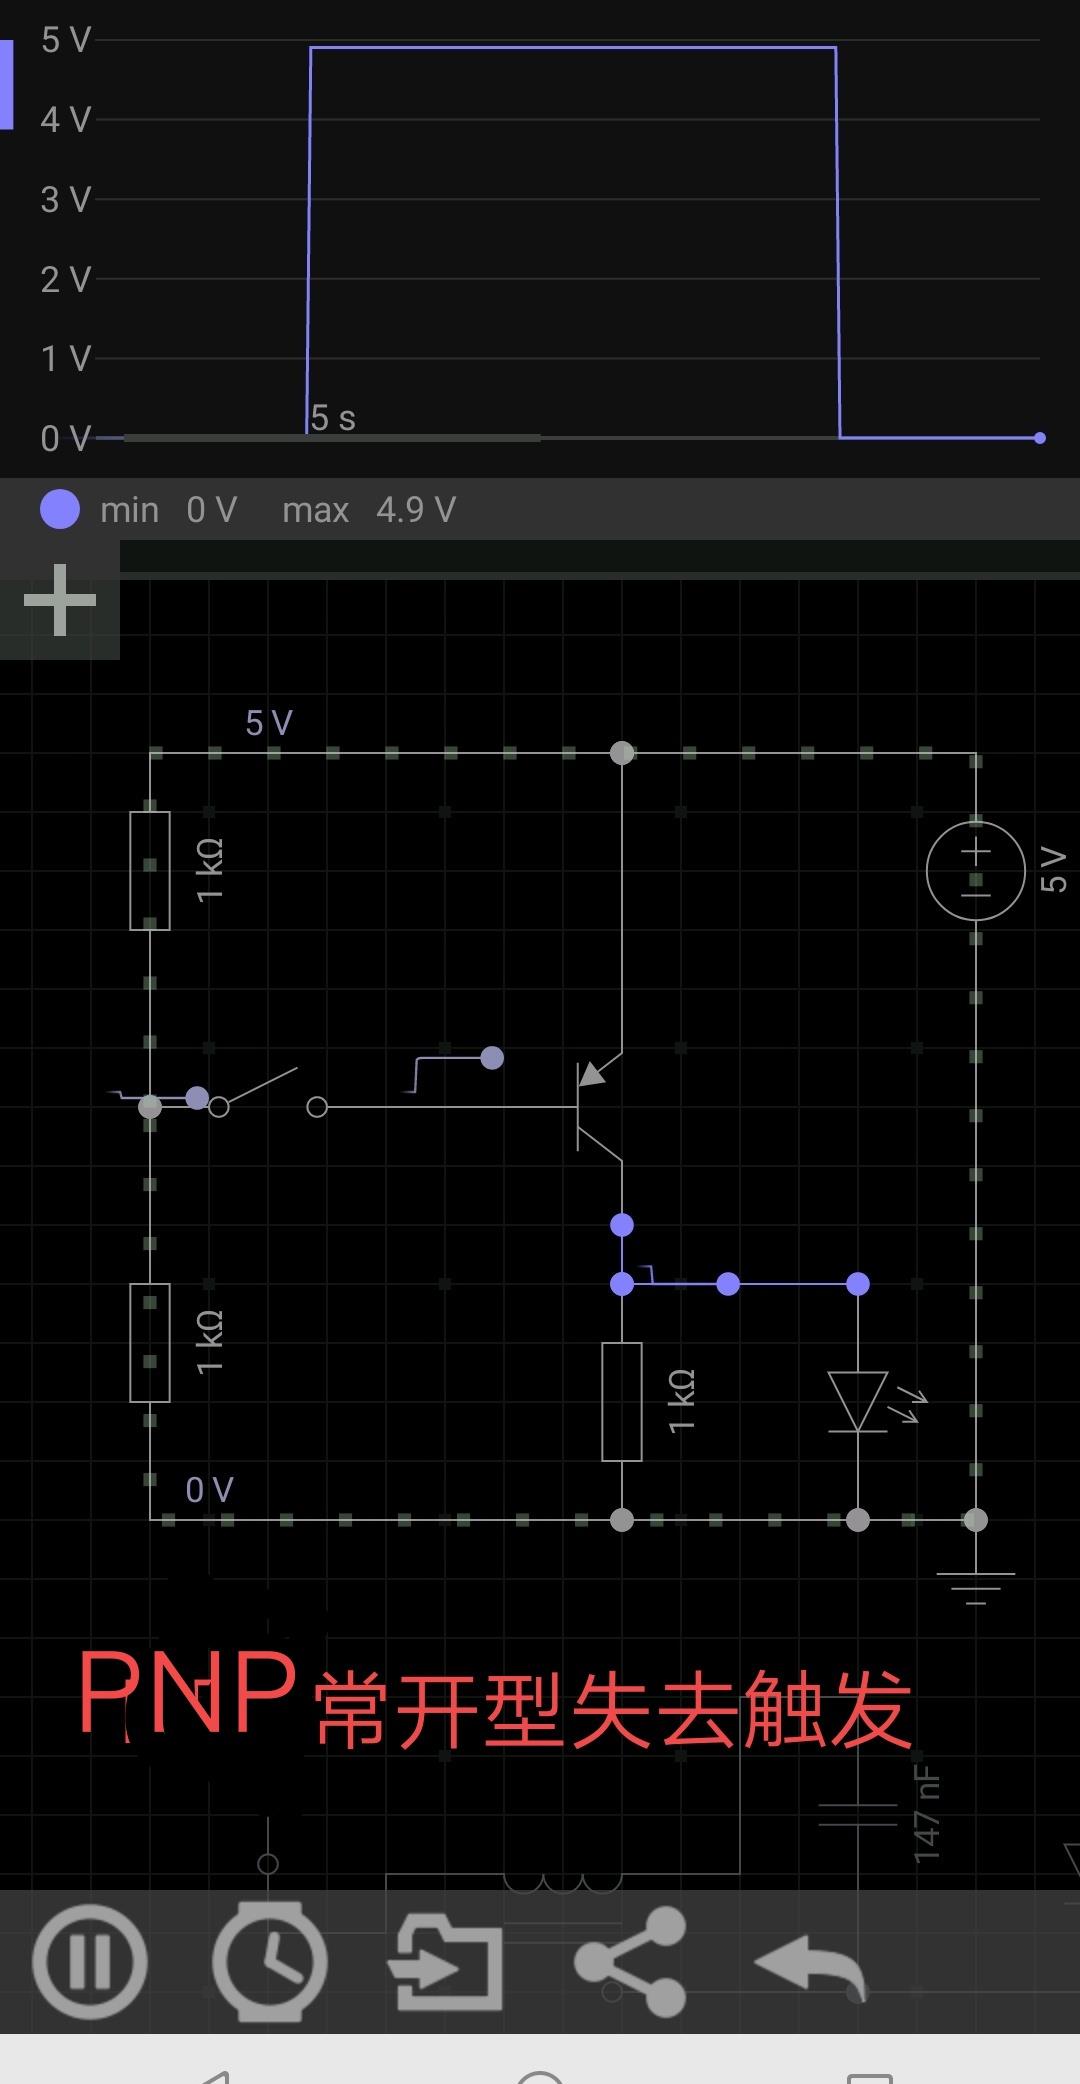Toggle the open switch in the circuit
1080x2084 pixels.
[268, 1094]
